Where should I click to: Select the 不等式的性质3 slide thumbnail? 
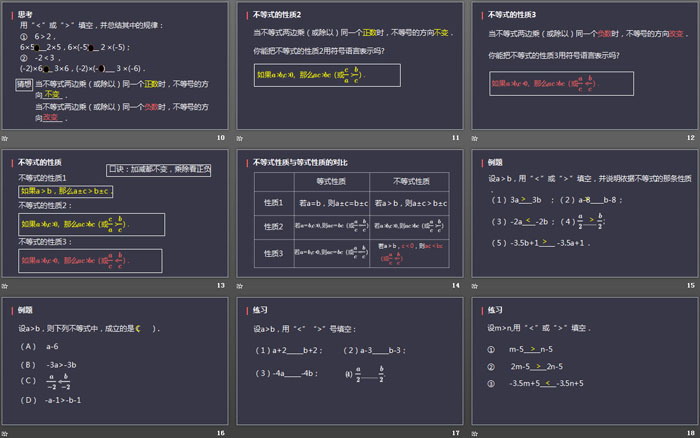coord(585,65)
